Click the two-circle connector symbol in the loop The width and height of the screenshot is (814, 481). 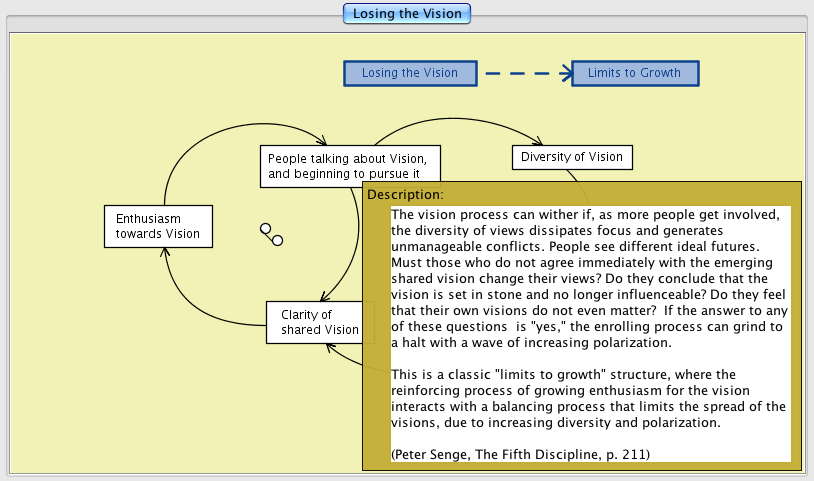[271, 234]
